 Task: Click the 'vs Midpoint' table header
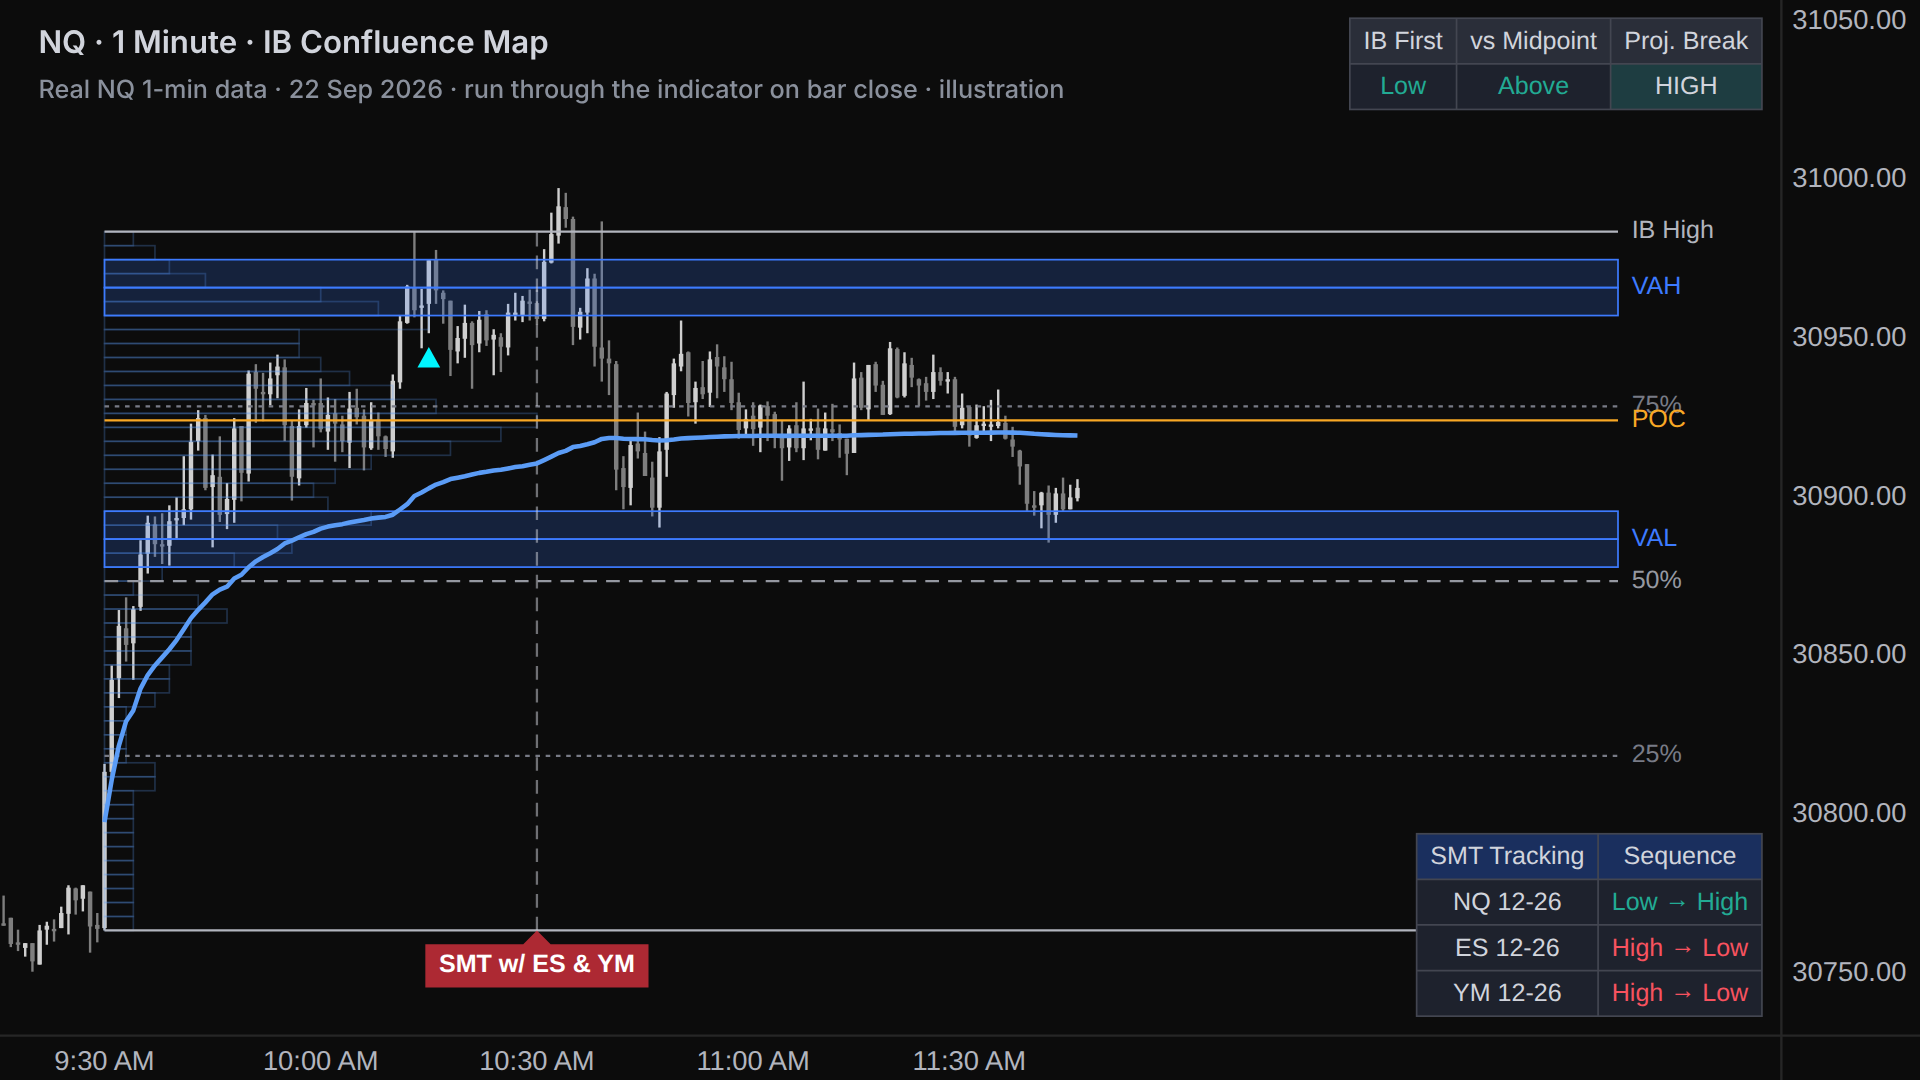click(x=1533, y=41)
